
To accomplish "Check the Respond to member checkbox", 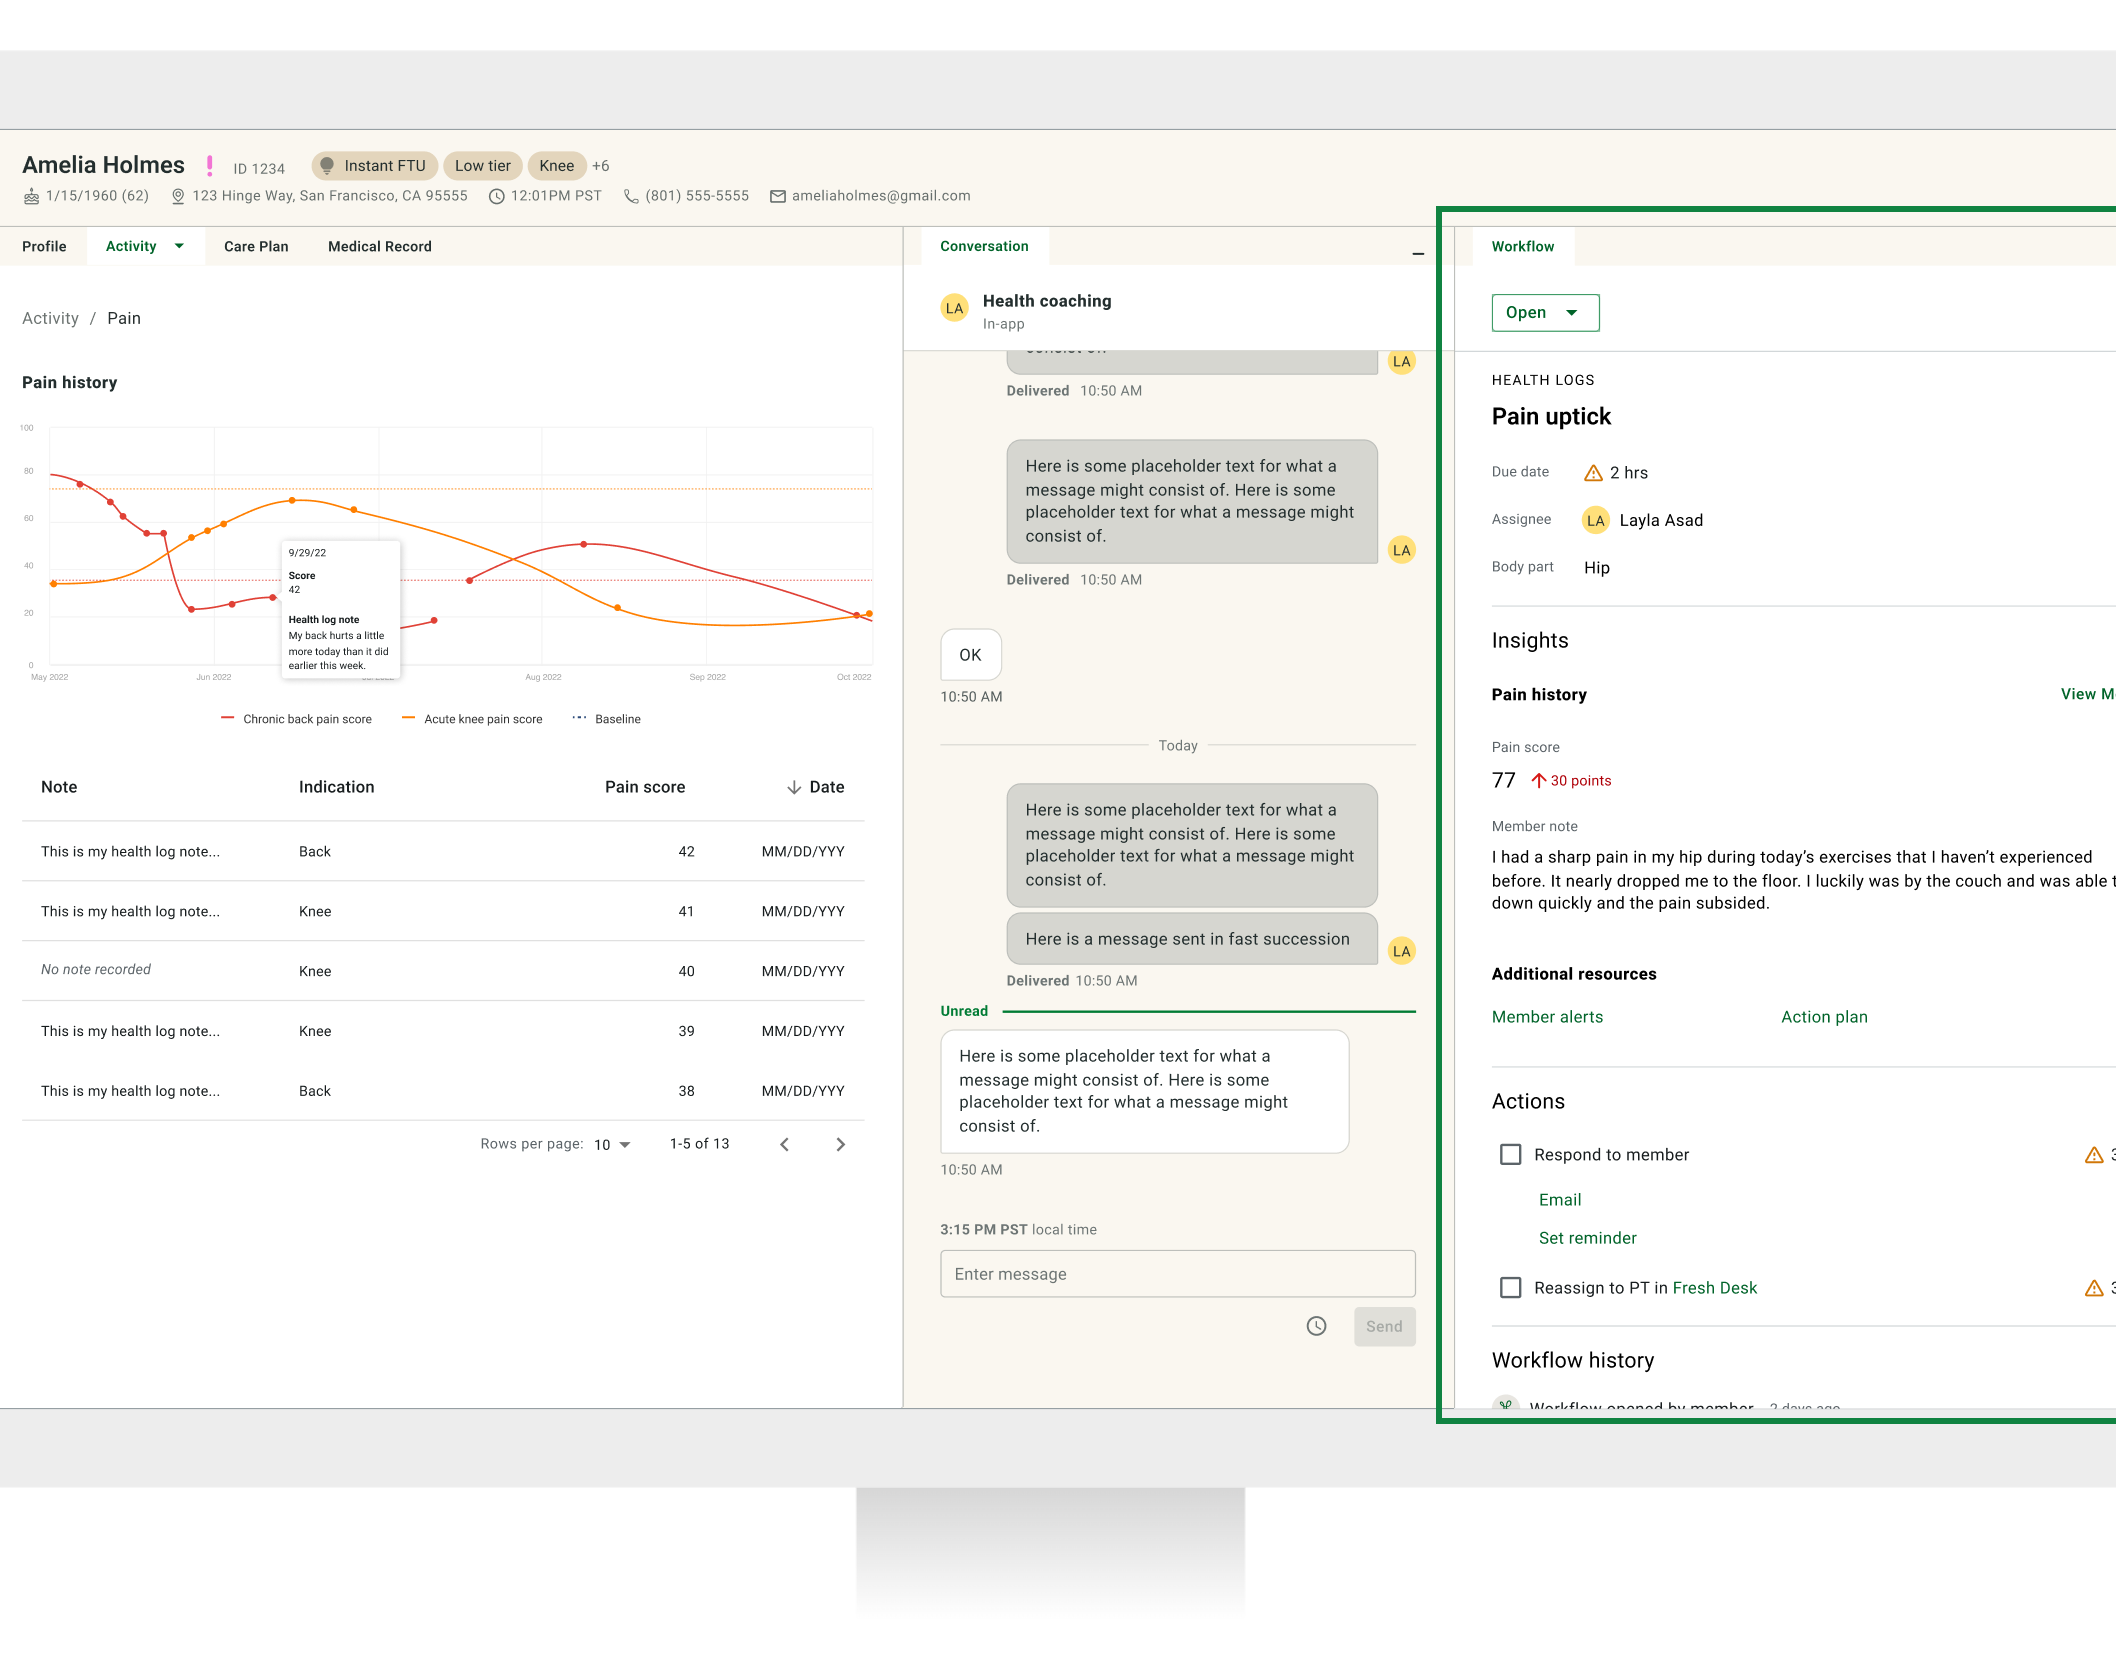I will pos(1511,1155).
